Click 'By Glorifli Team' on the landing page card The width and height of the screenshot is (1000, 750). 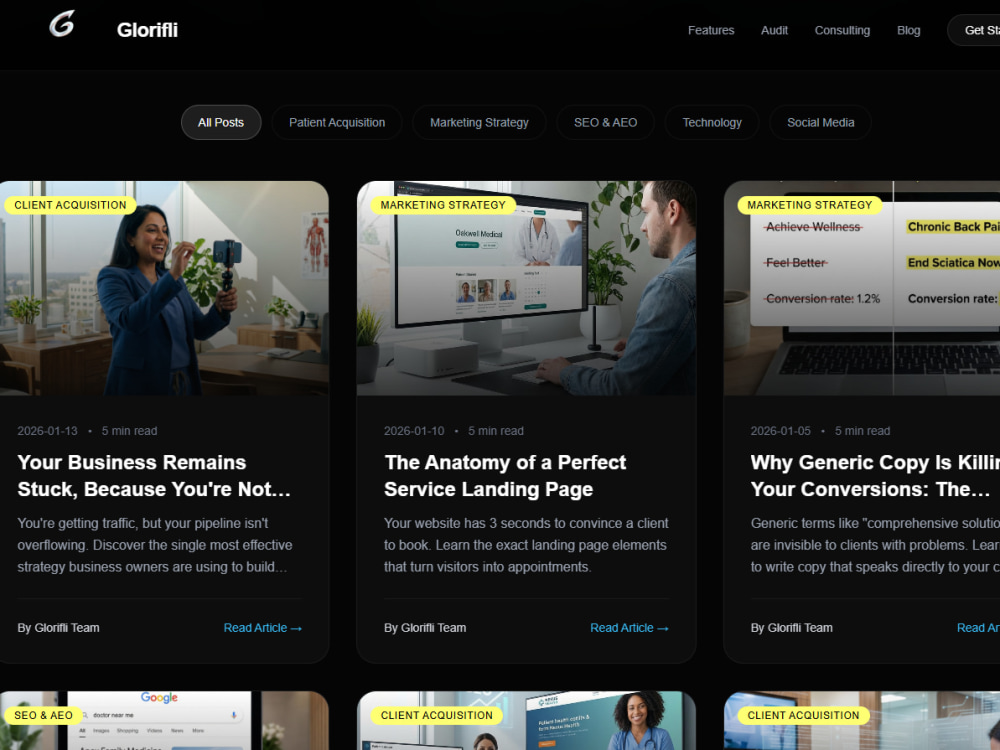point(425,628)
